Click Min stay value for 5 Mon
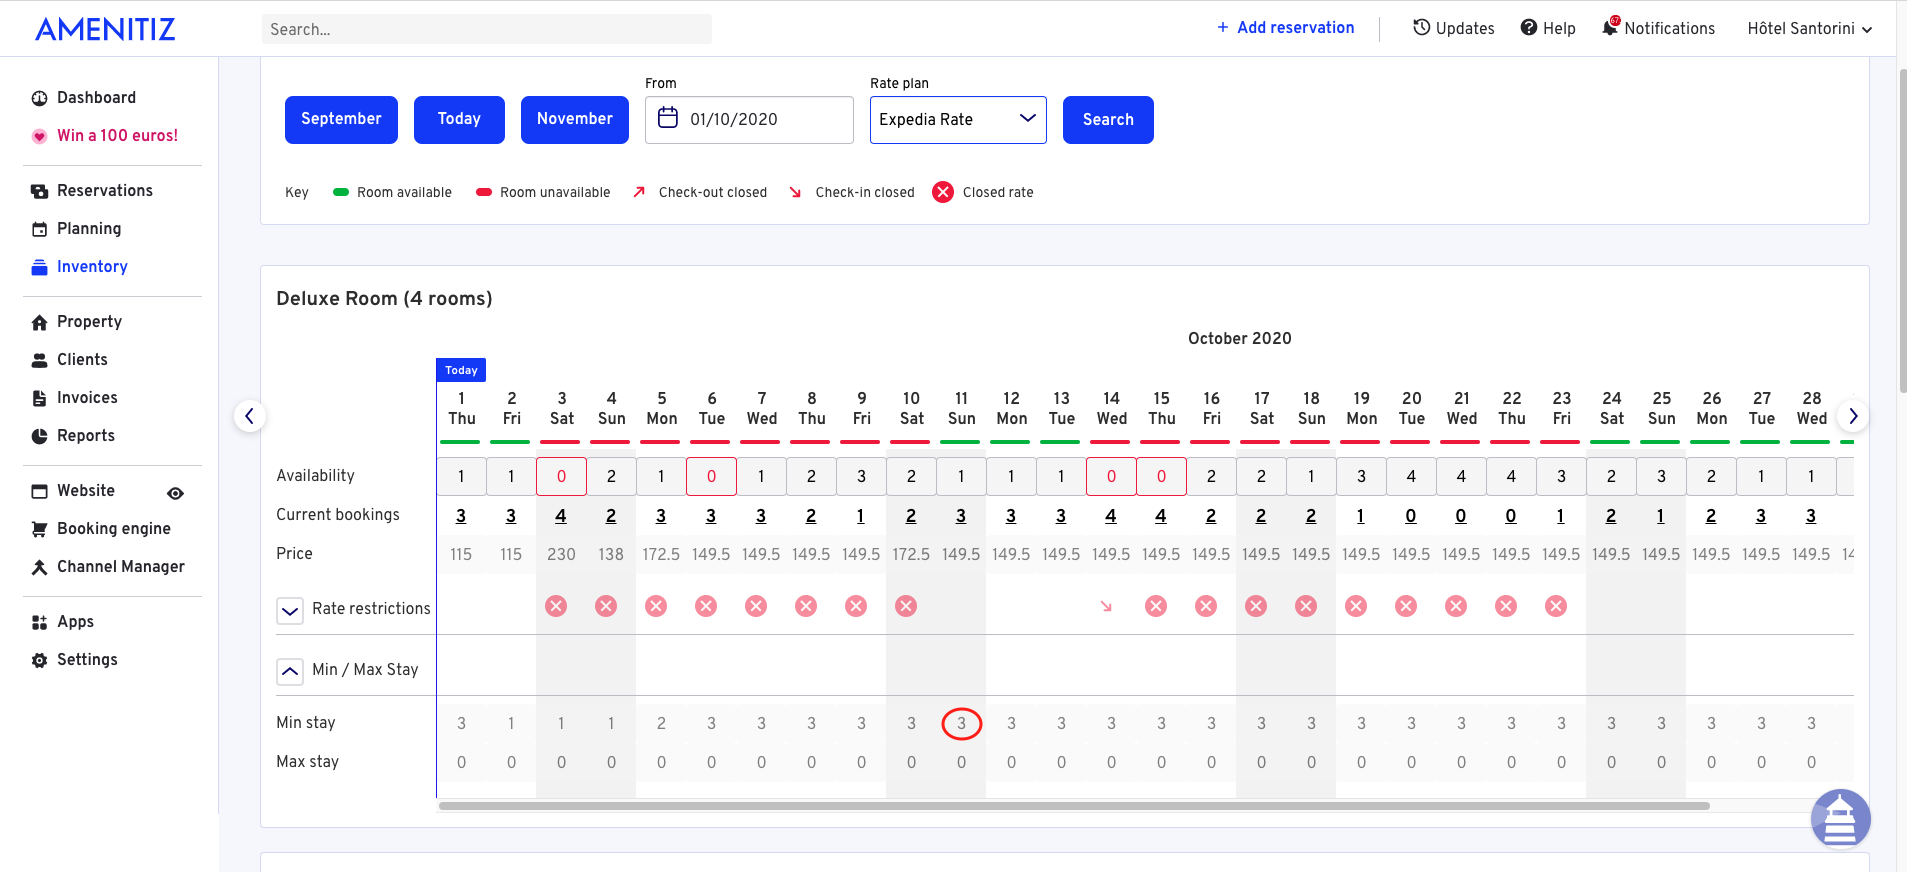This screenshot has width=1907, height=872. pos(661,723)
